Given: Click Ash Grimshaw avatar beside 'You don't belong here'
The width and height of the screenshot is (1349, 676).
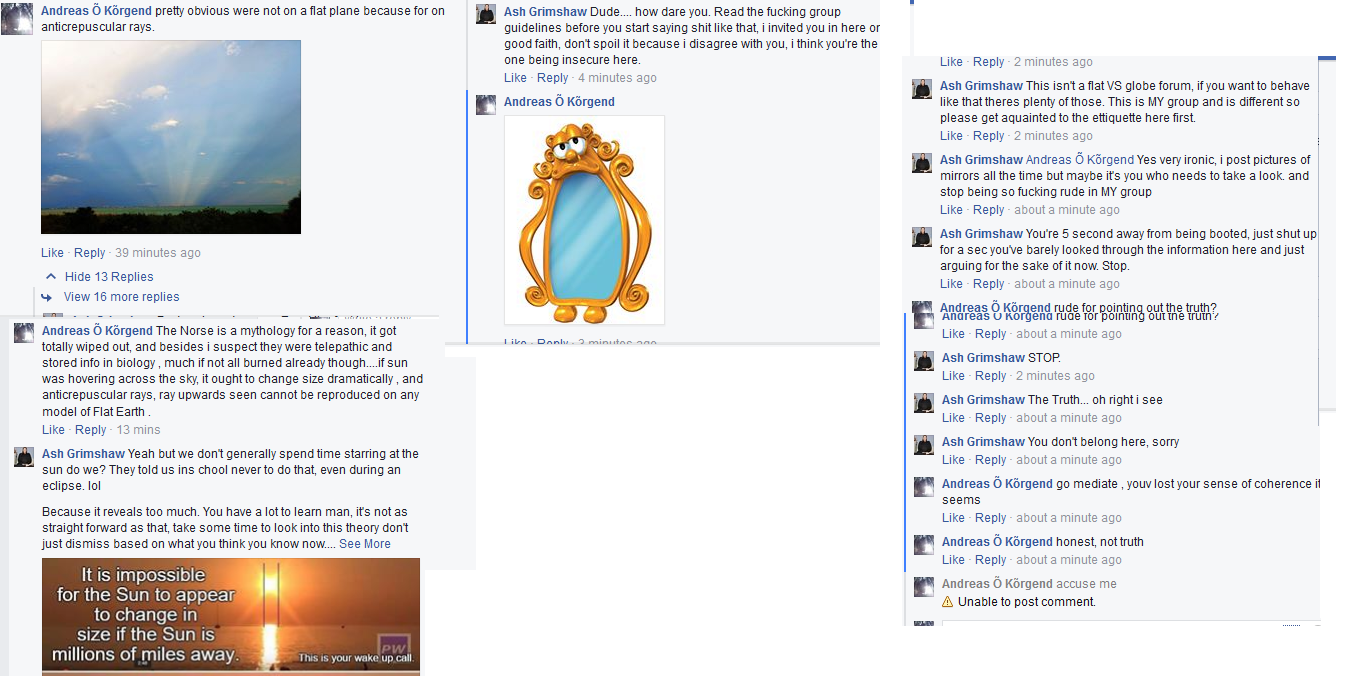Looking at the screenshot, I should pyautogui.click(x=924, y=444).
